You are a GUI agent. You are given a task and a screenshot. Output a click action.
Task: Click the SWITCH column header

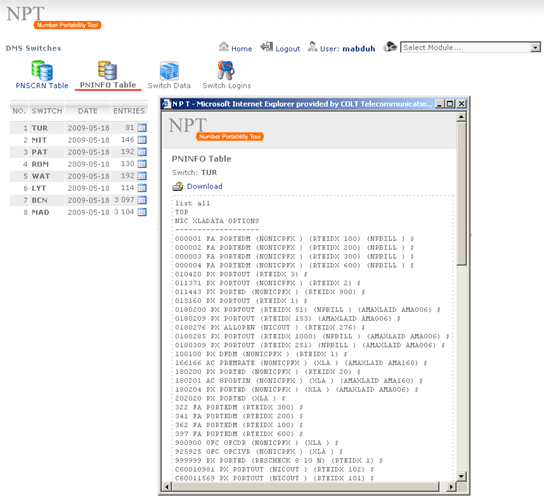[x=47, y=111]
